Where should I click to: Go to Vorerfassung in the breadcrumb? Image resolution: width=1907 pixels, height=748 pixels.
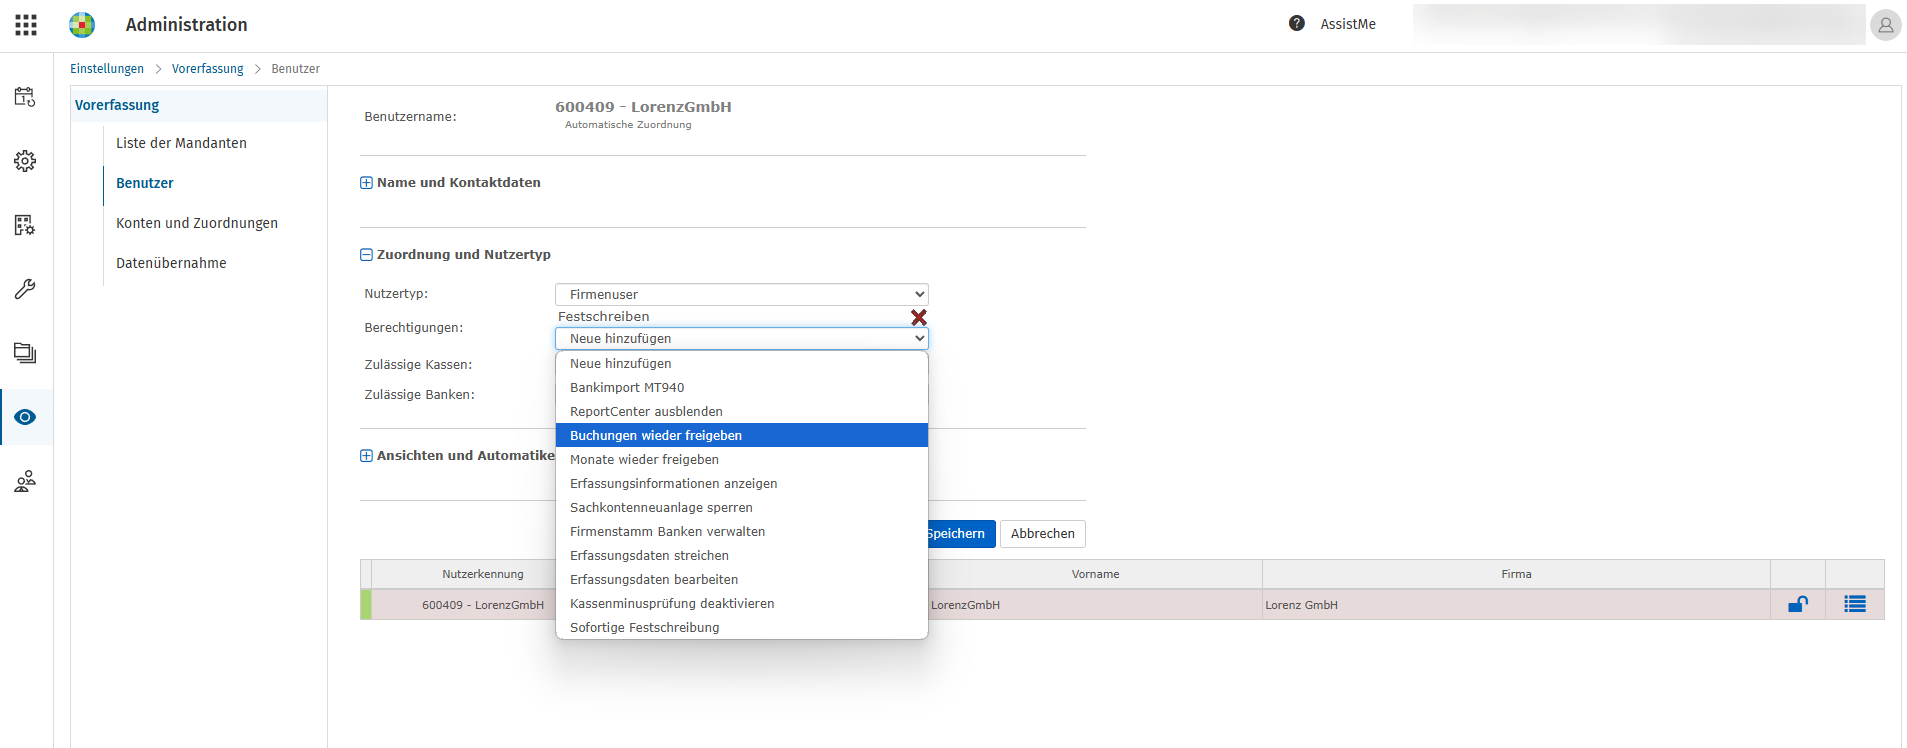(x=208, y=69)
